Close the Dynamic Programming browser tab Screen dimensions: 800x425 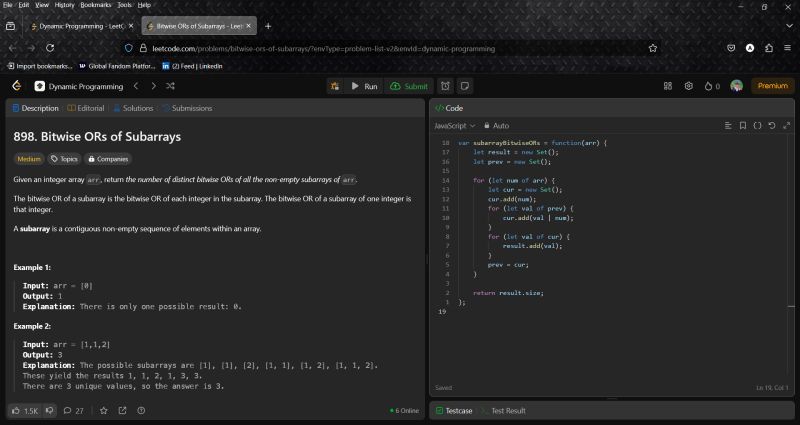click(x=131, y=26)
